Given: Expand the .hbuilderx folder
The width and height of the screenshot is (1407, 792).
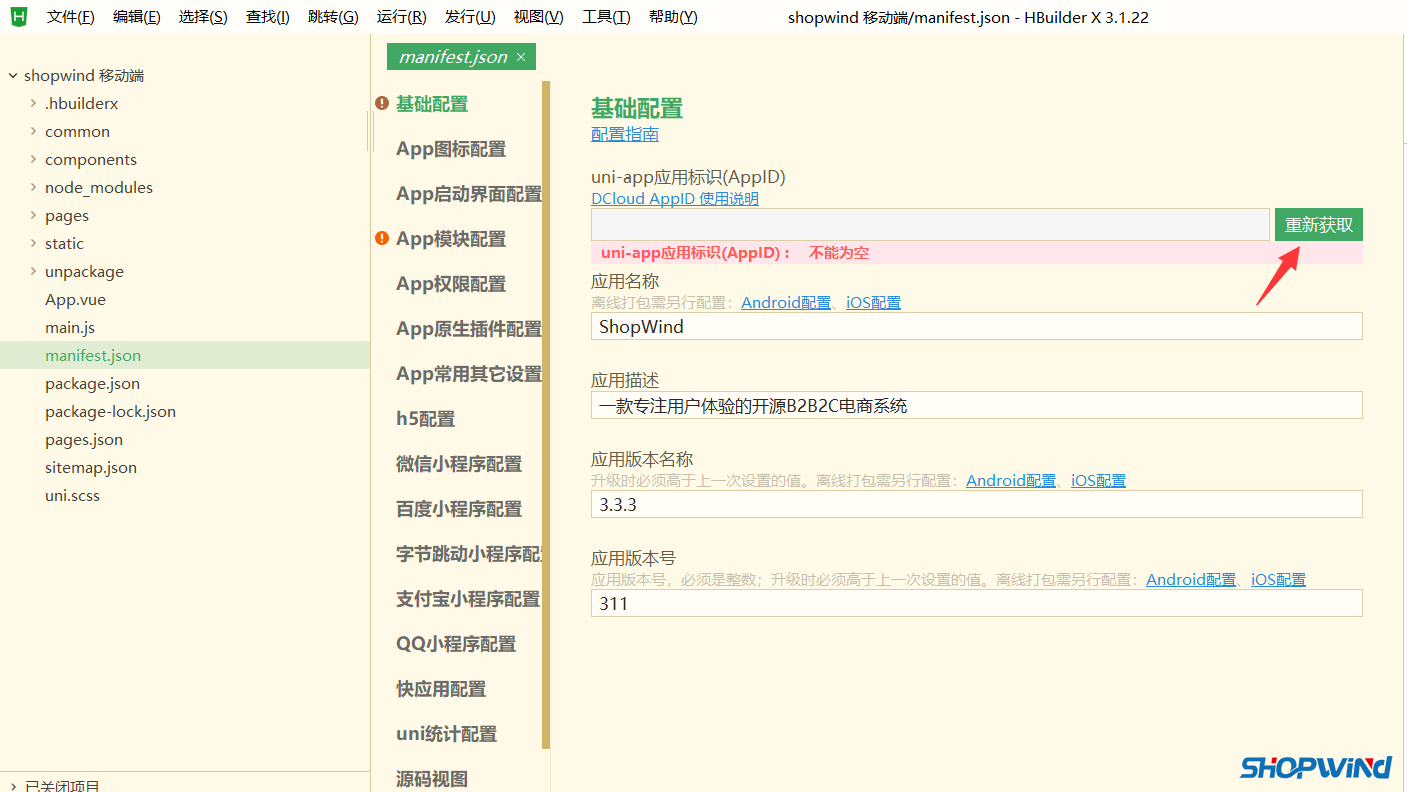Looking at the screenshot, I should pos(33,104).
